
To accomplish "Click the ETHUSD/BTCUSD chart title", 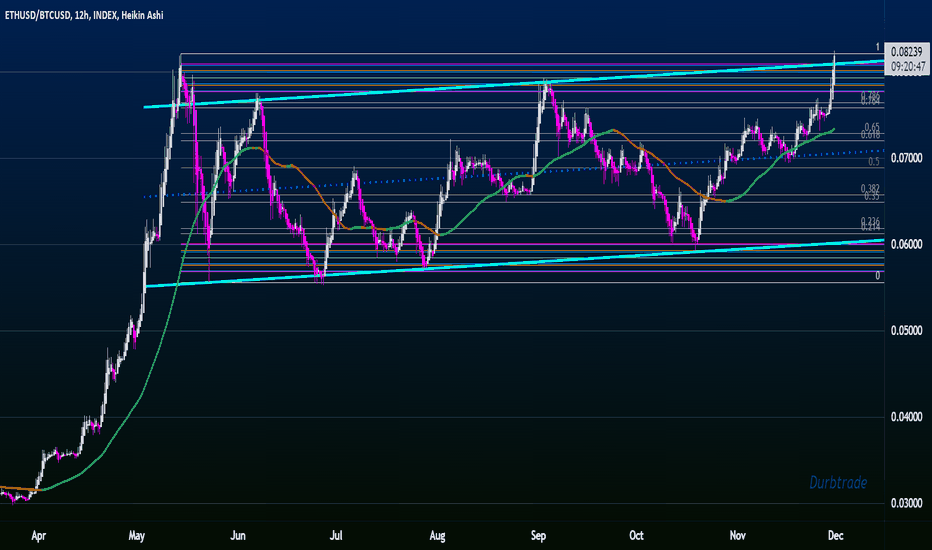I will pyautogui.click(x=84, y=15).
